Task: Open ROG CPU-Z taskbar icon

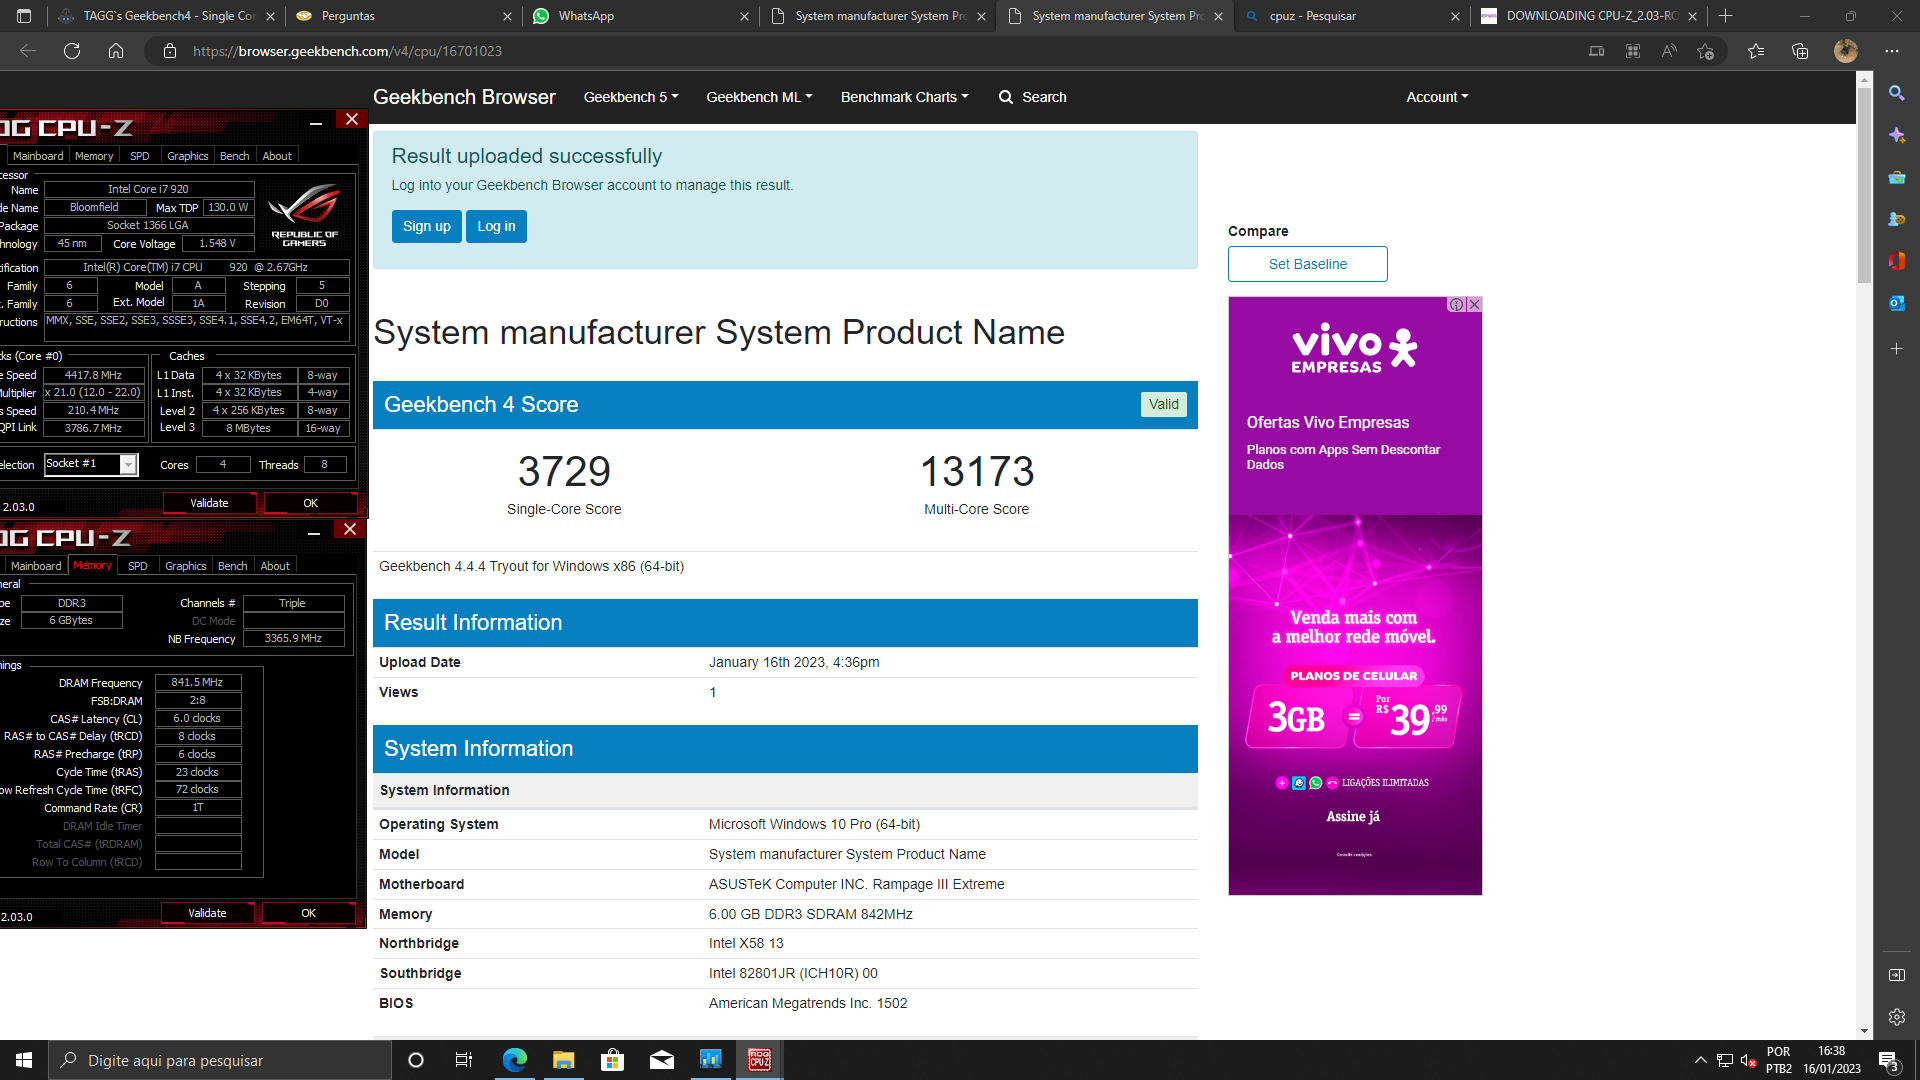Action: 760,1060
